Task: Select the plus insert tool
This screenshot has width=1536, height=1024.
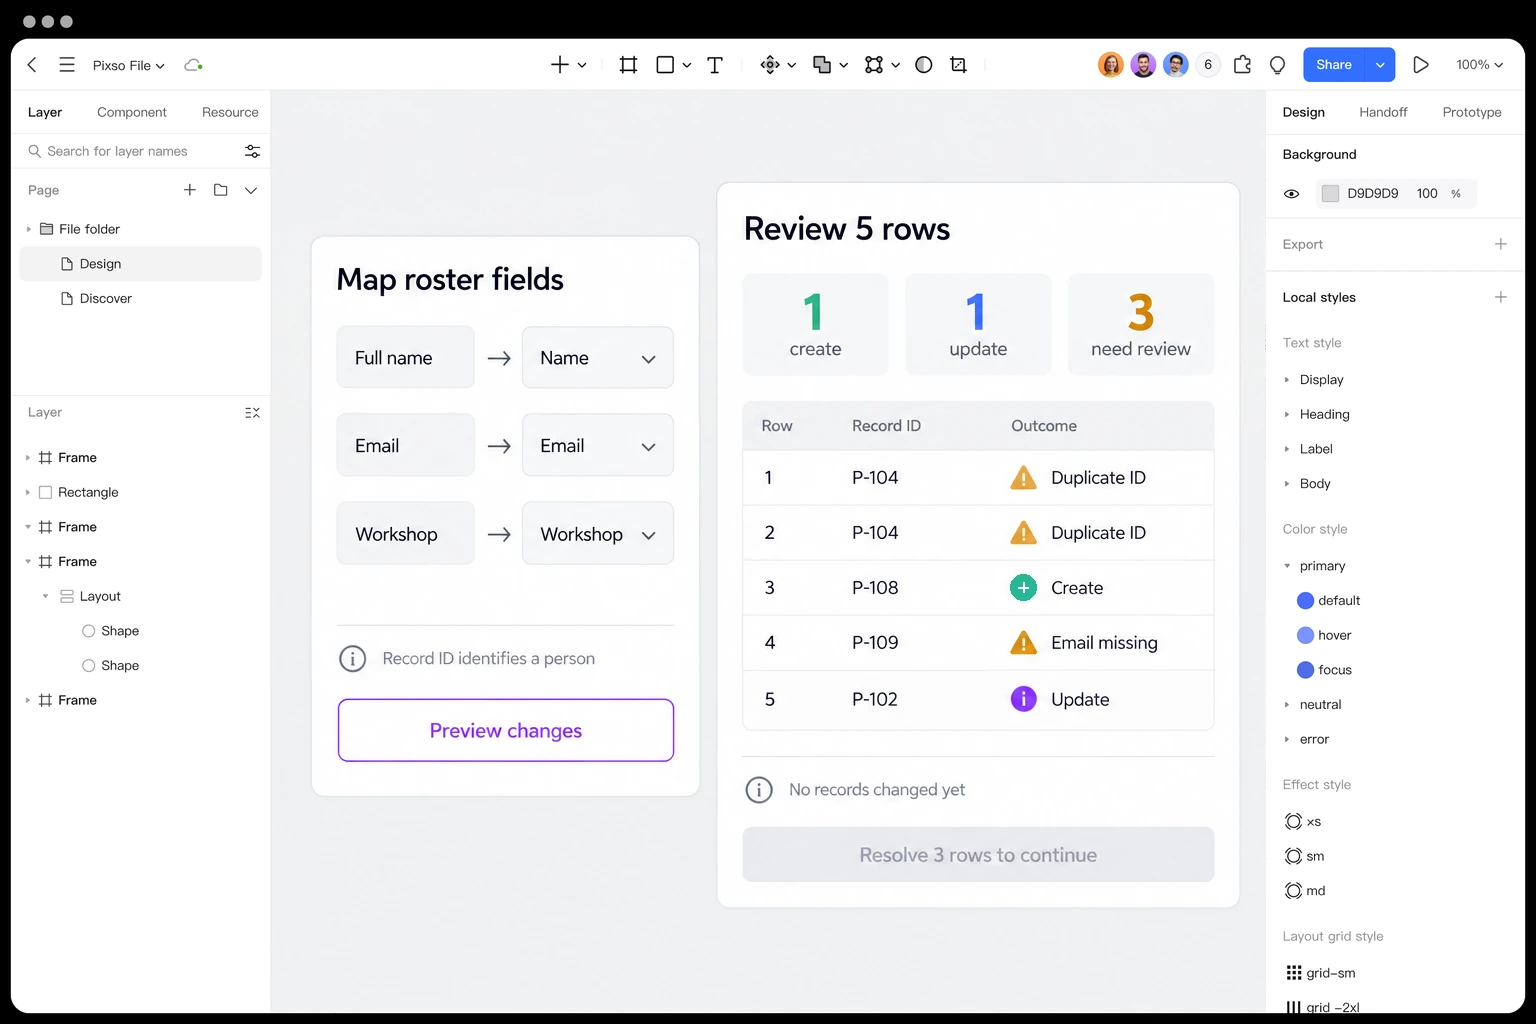Action: [560, 65]
